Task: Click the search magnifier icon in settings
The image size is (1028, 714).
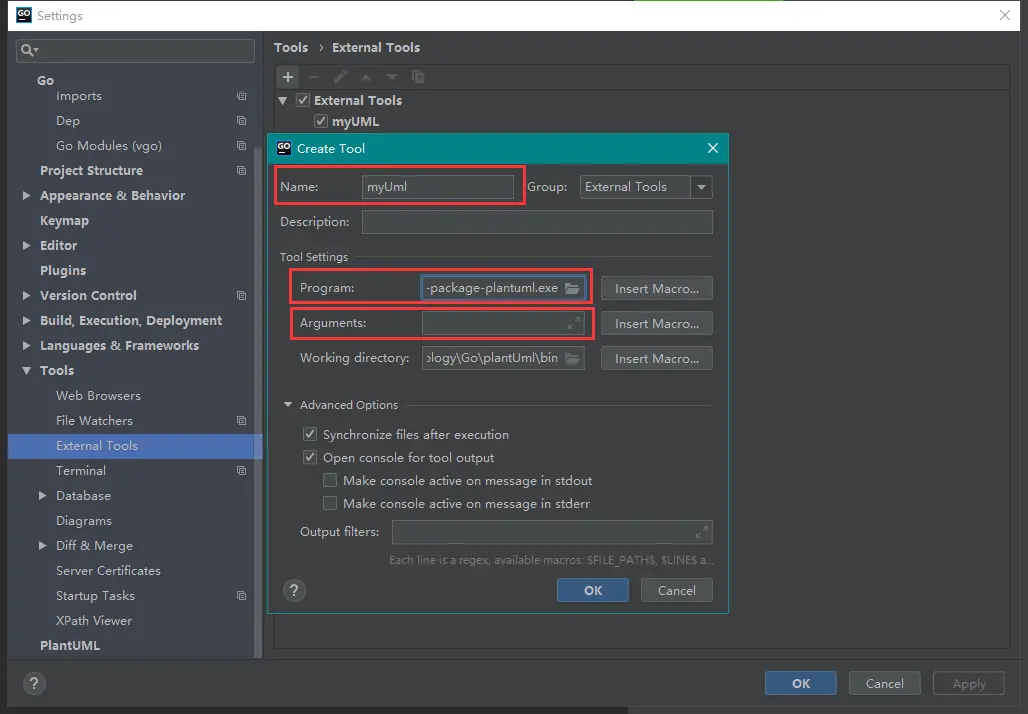Action: 28,50
